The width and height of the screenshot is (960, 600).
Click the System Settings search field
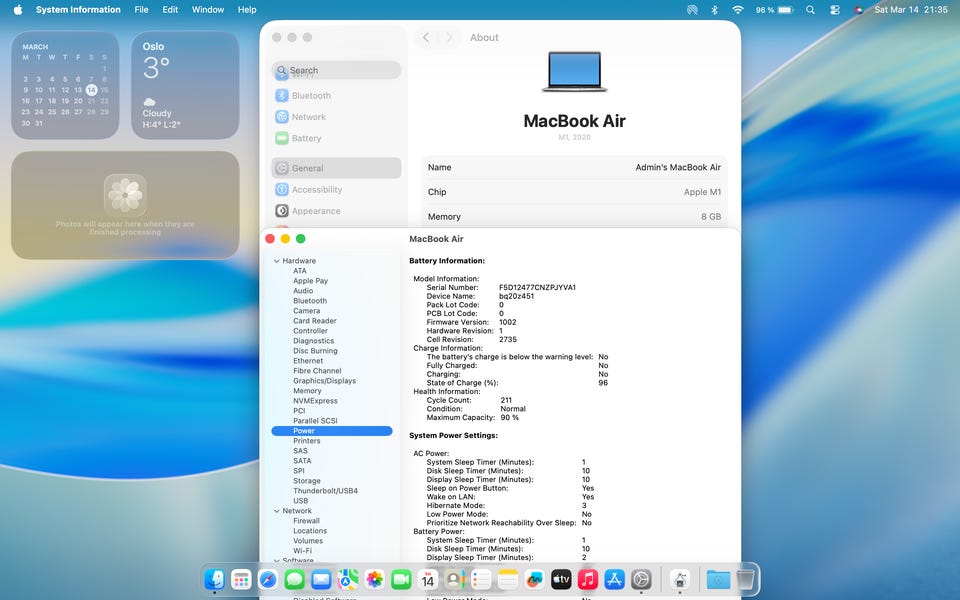(336, 70)
